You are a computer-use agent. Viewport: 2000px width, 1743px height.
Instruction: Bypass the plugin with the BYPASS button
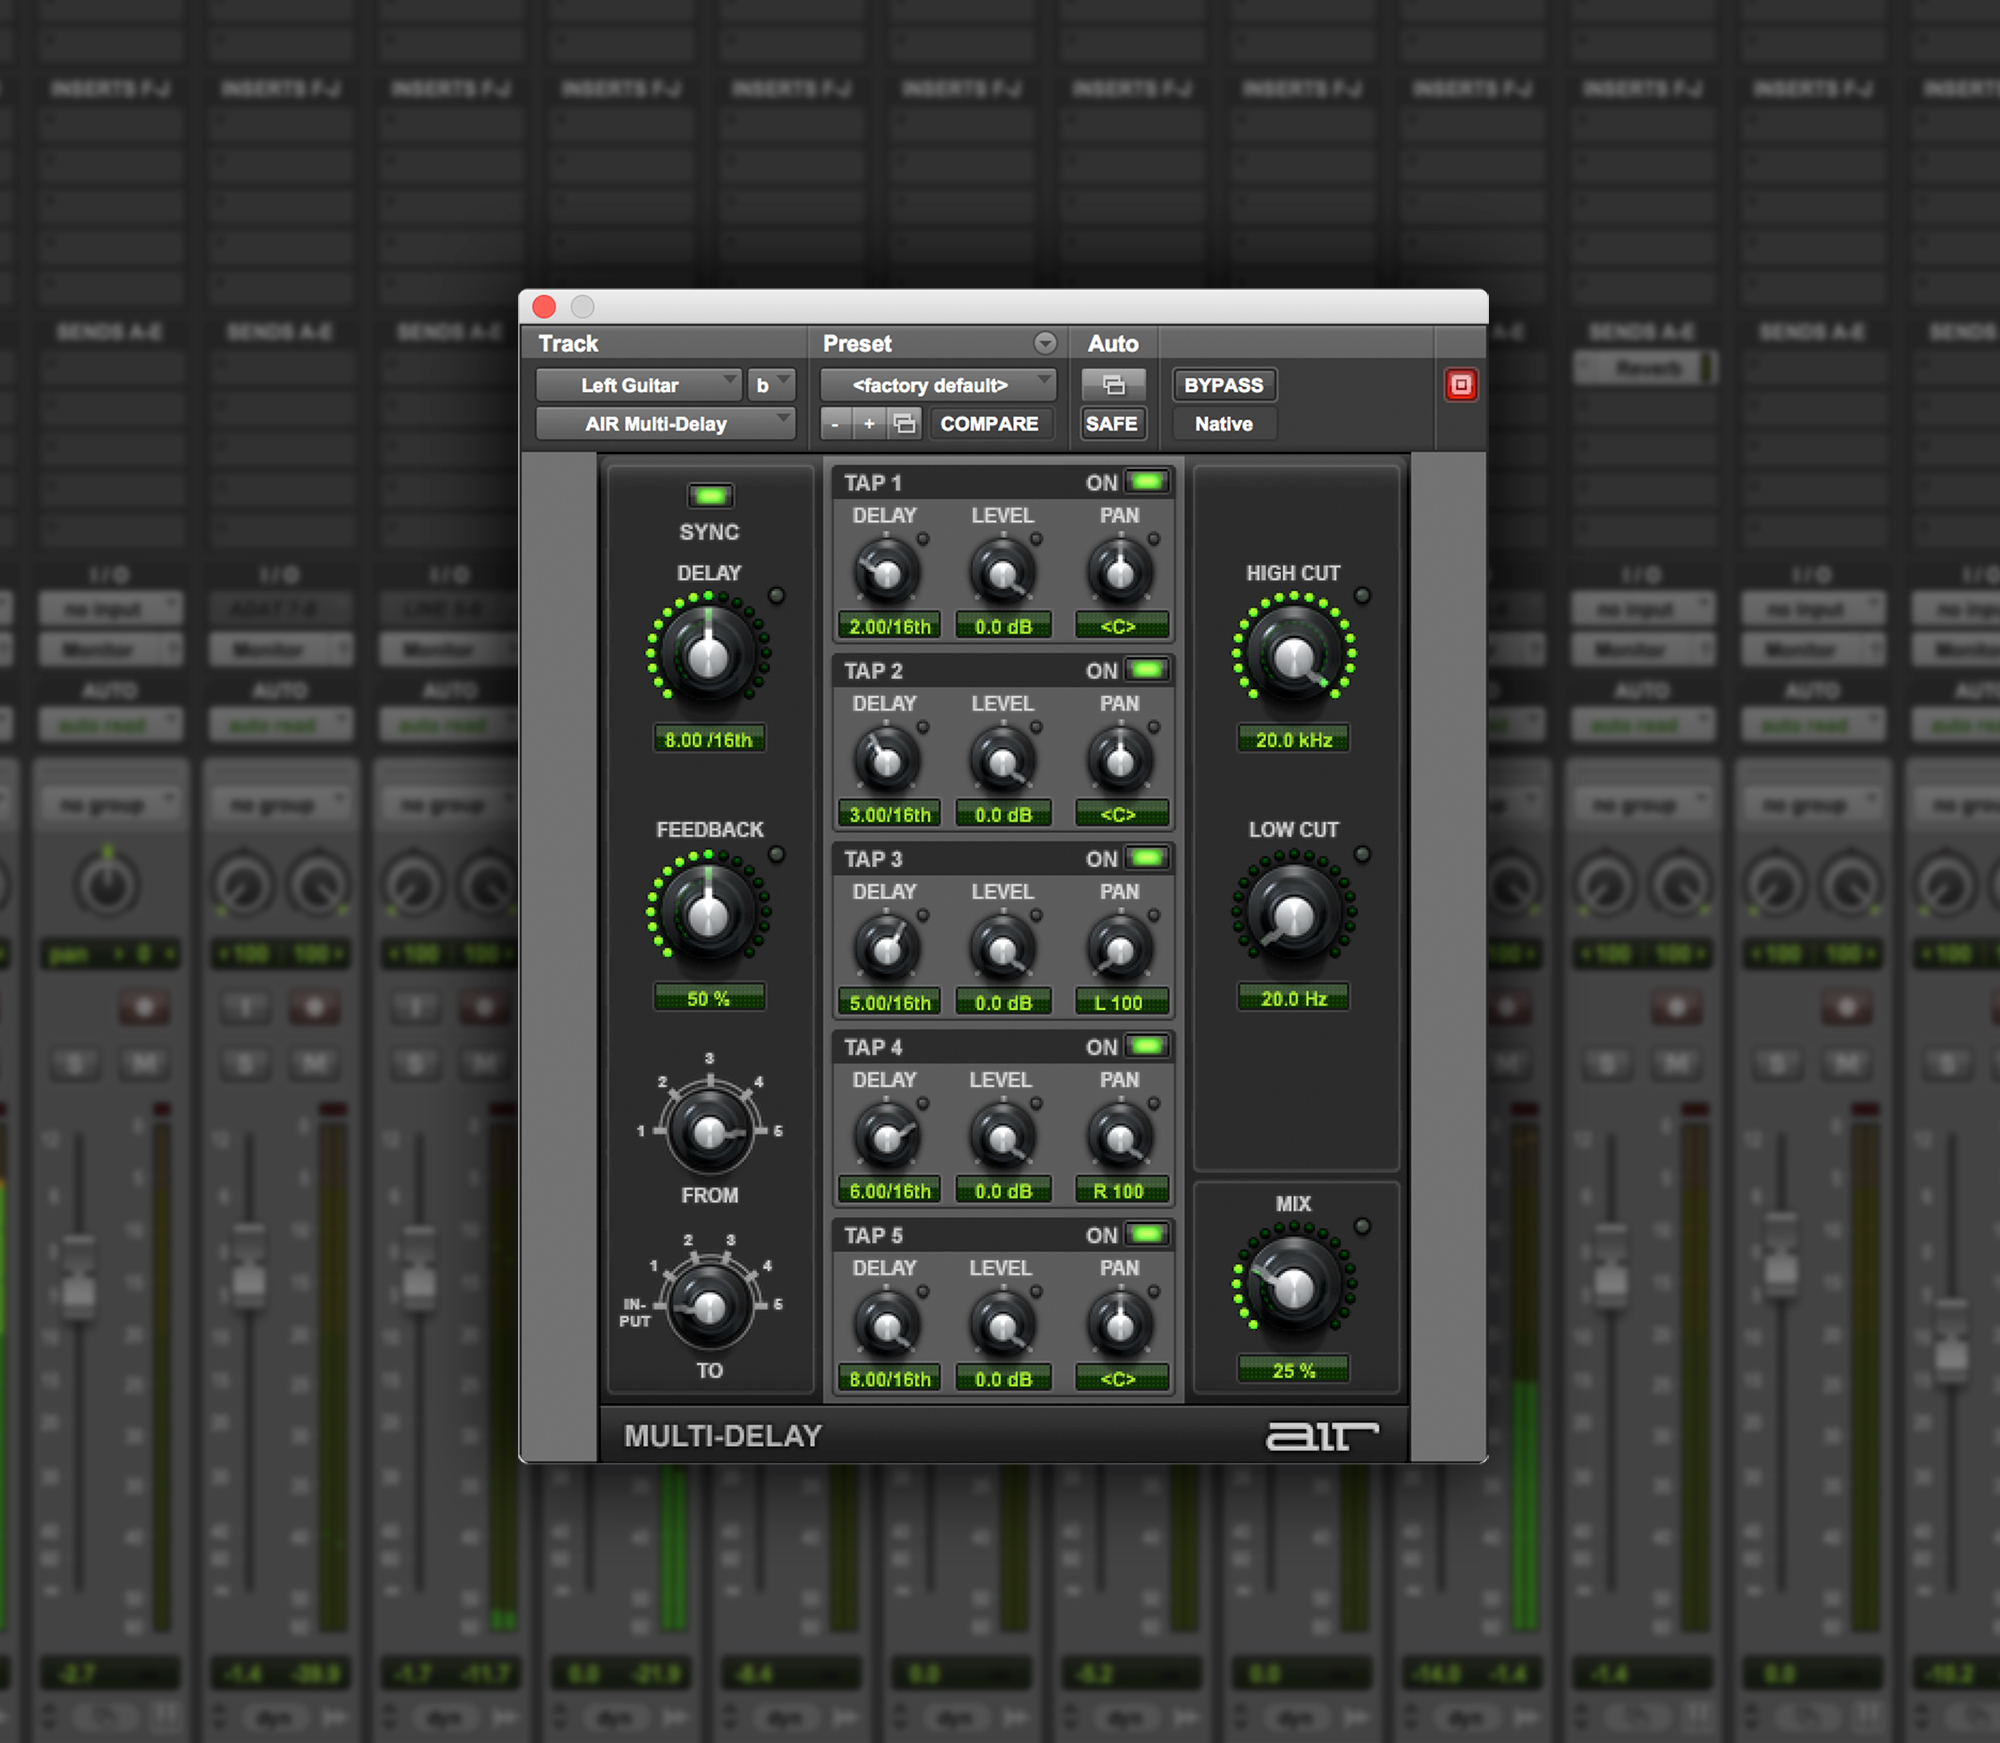pyautogui.click(x=1222, y=385)
